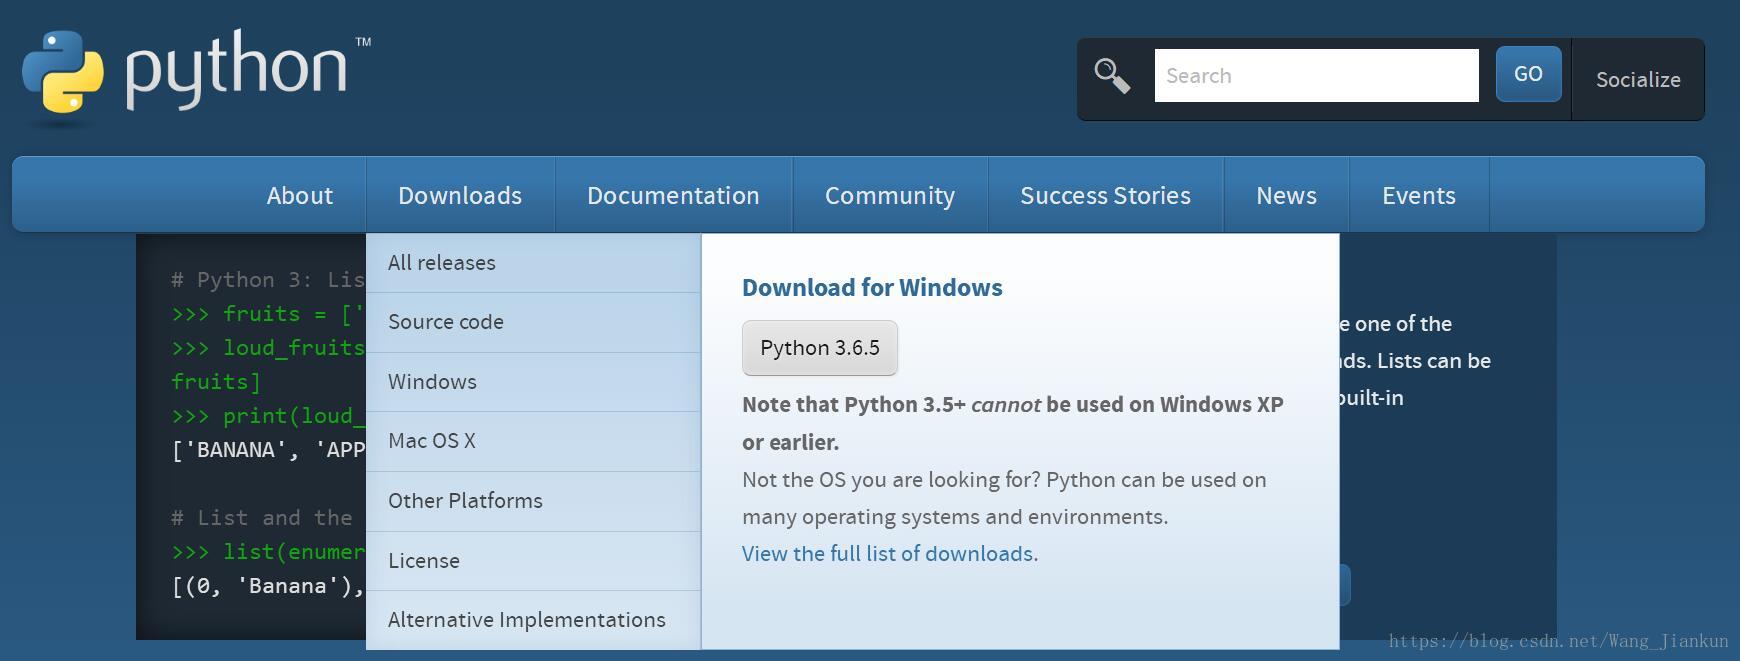Click the [(0, 'Banana'), output line
The image size is (1740, 661).
tap(268, 586)
